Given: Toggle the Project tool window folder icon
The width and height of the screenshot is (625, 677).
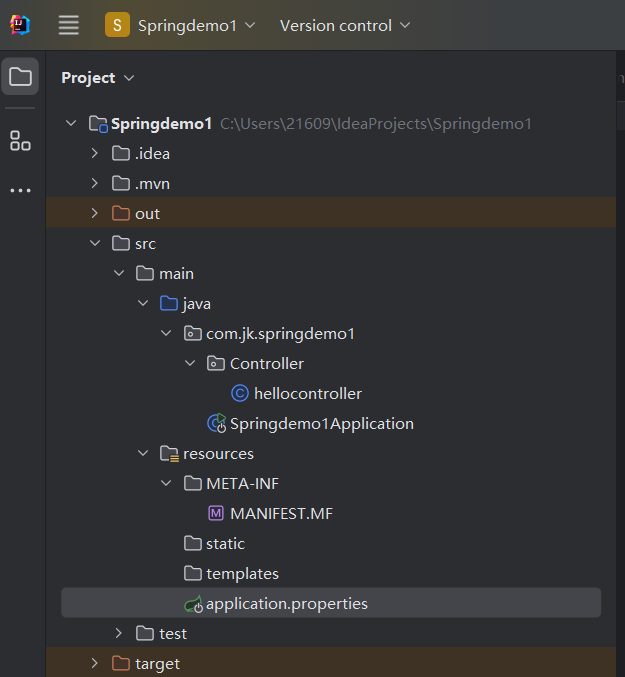Looking at the screenshot, I should (x=20, y=76).
